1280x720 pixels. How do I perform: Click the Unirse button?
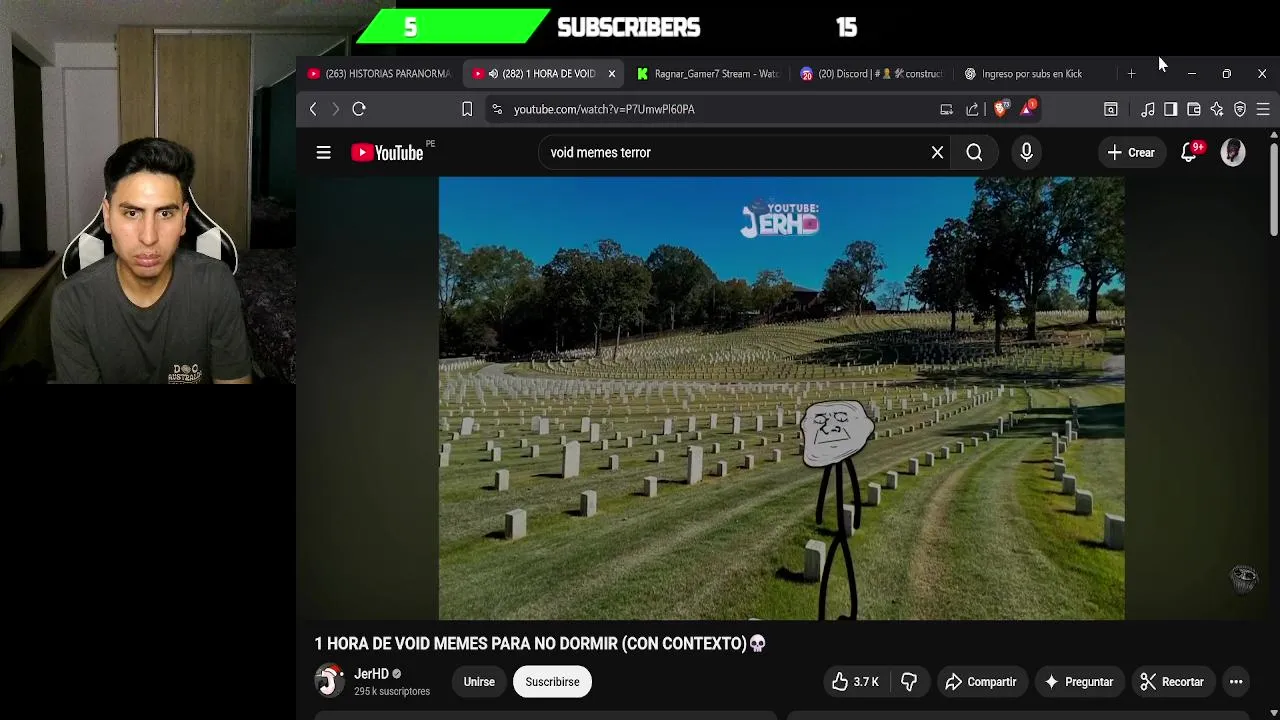(x=479, y=682)
